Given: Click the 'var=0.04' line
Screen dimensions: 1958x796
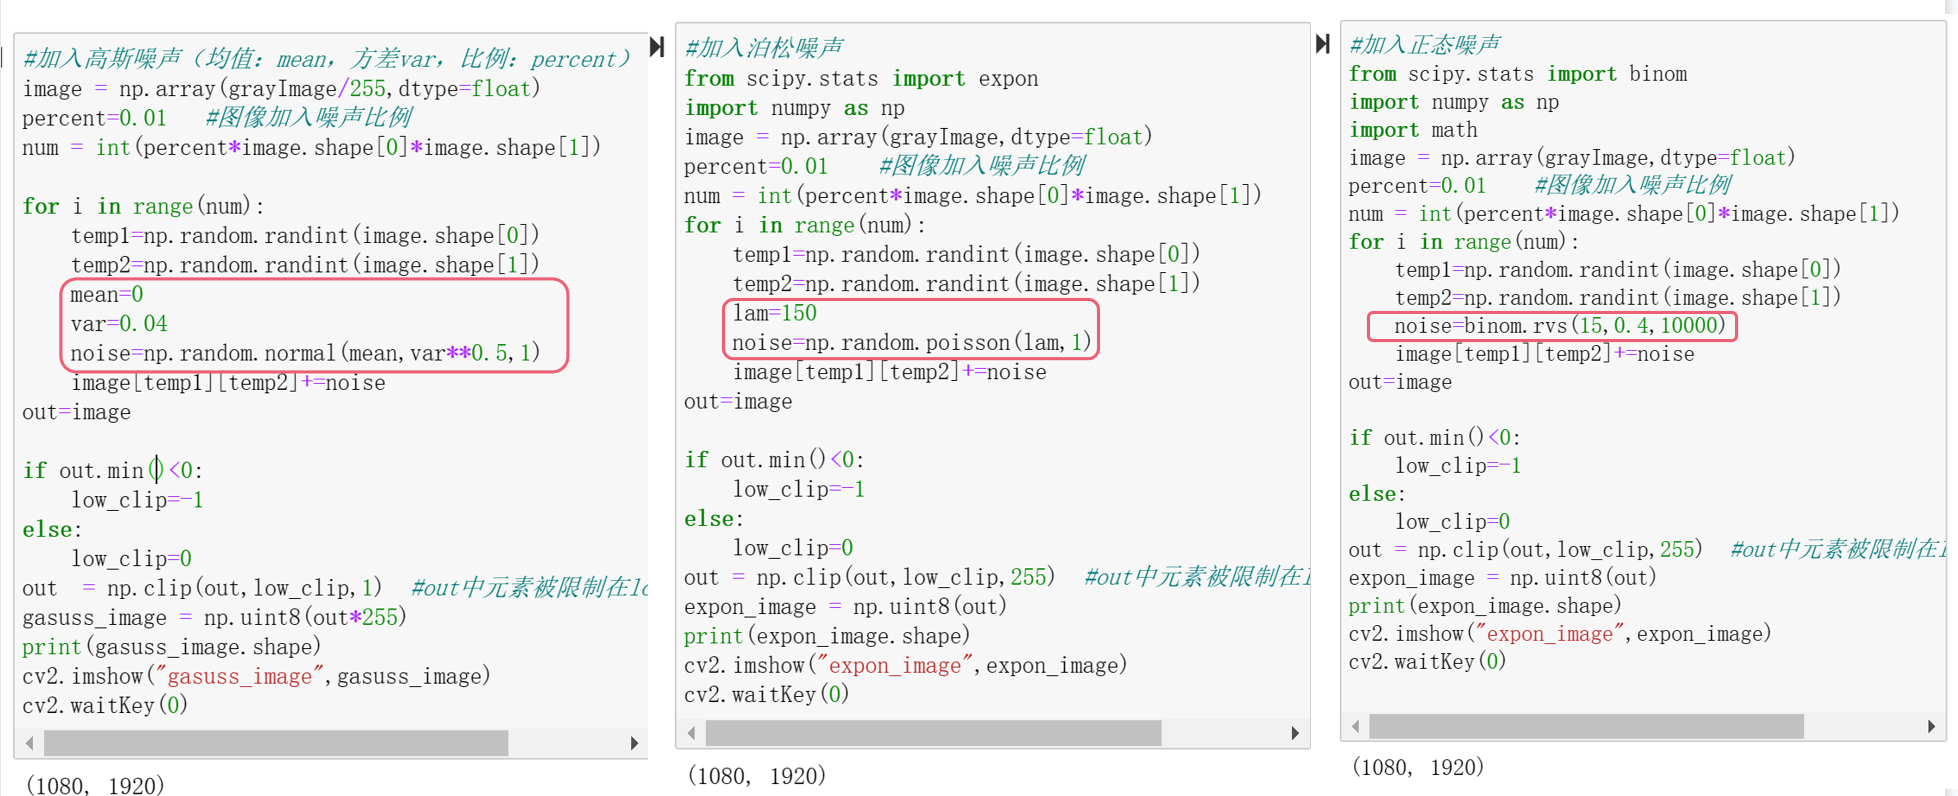Looking at the screenshot, I should tap(119, 324).
